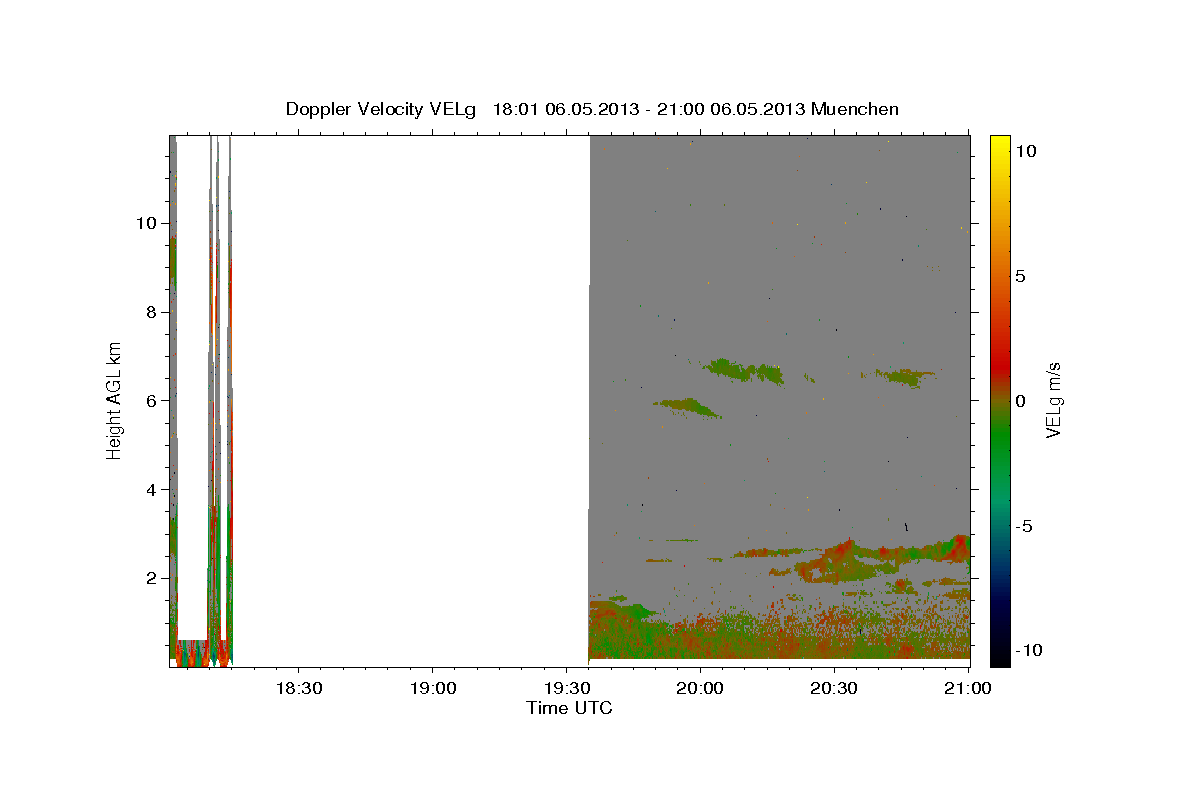
Task: Click the 19:00 time tick label
Action: pos(432,689)
